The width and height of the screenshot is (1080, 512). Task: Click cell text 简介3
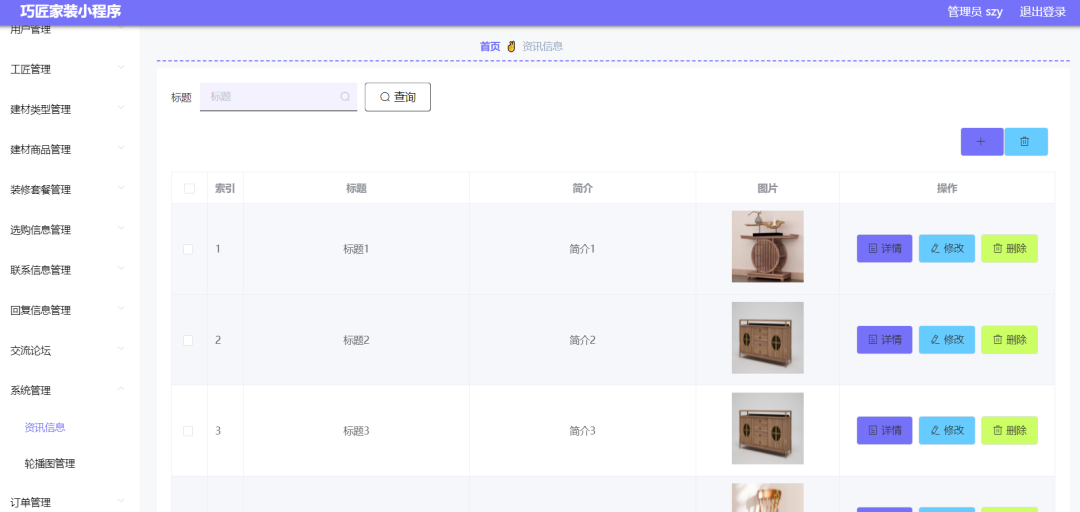point(582,431)
